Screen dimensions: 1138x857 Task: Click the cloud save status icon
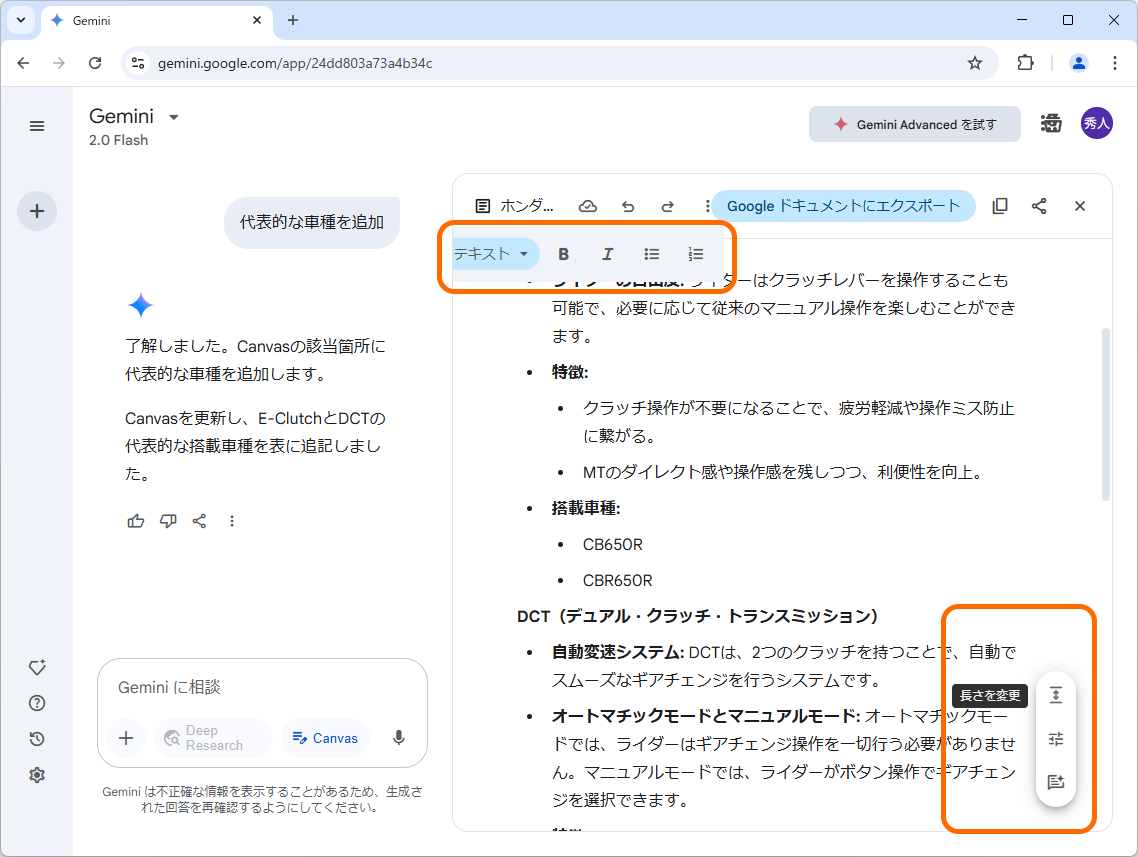[x=588, y=205]
